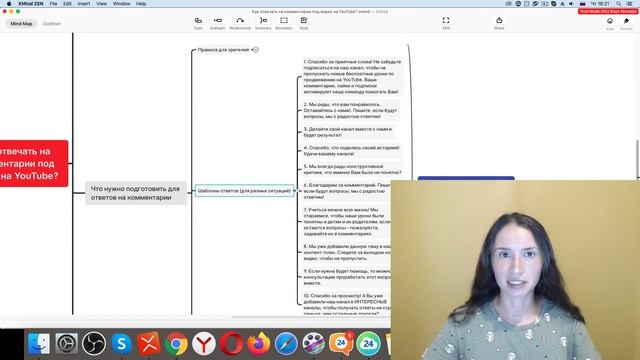Switch to Outliner view
This screenshot has height=360, width=640.
[x=52, y=24]
